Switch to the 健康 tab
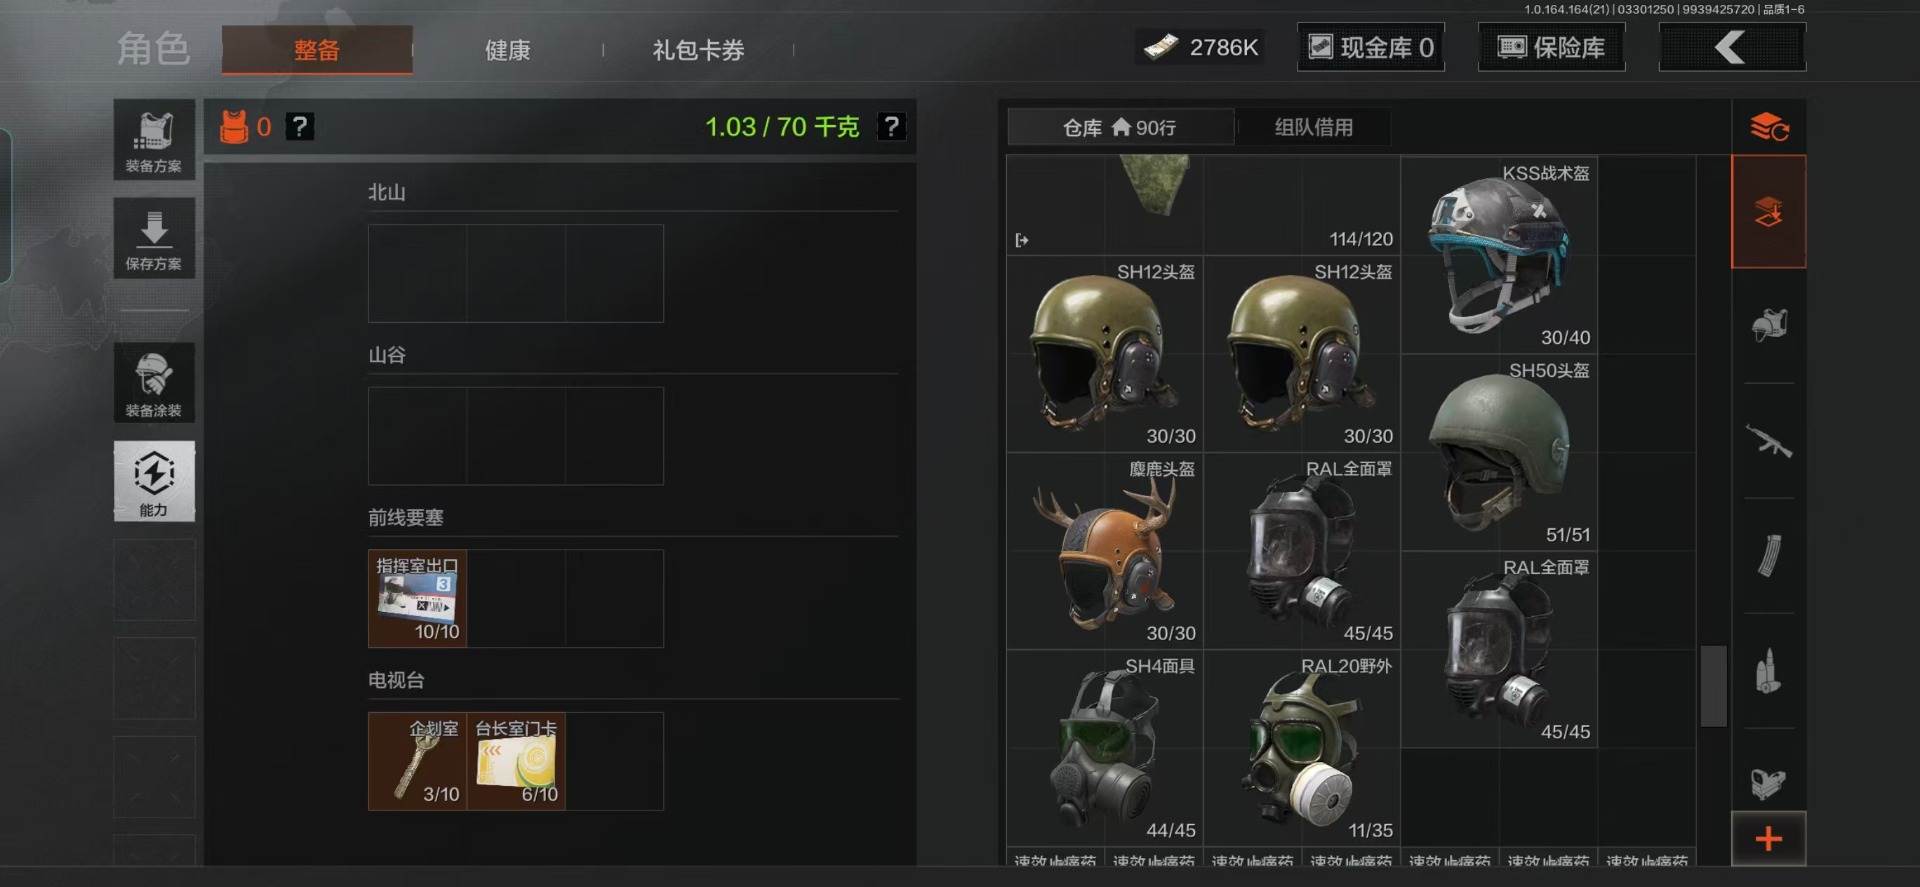This screenshot has height=887, width=1920. point(507,49)
